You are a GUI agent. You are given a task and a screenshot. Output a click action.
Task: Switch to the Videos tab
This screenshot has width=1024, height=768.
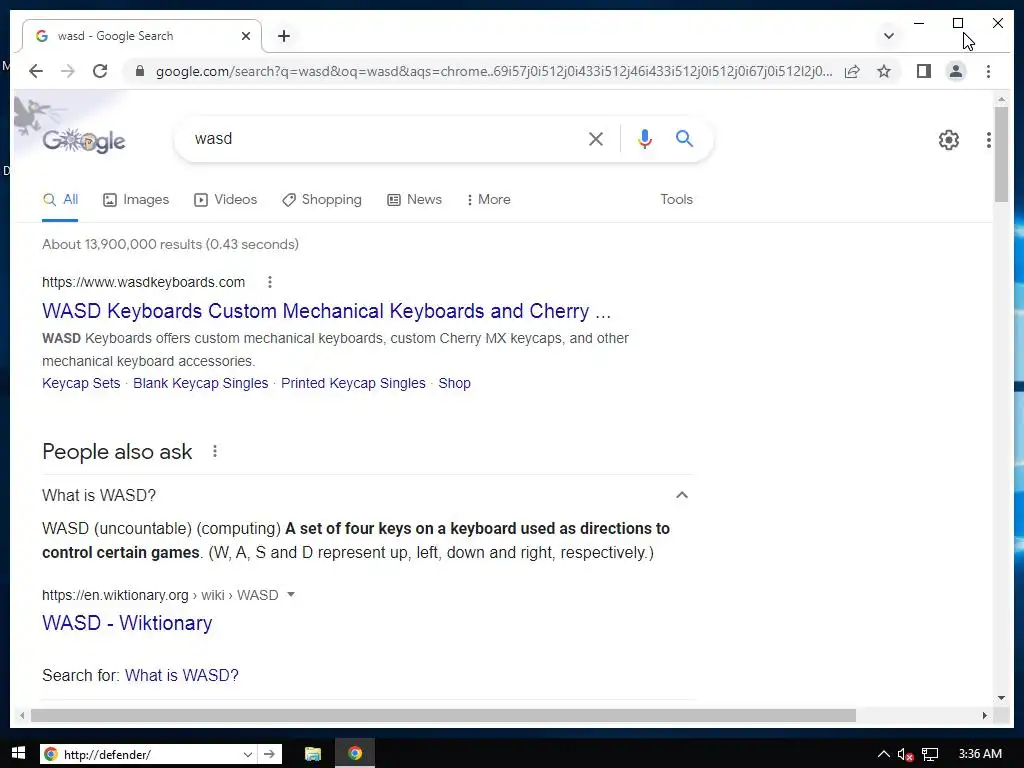225,200
